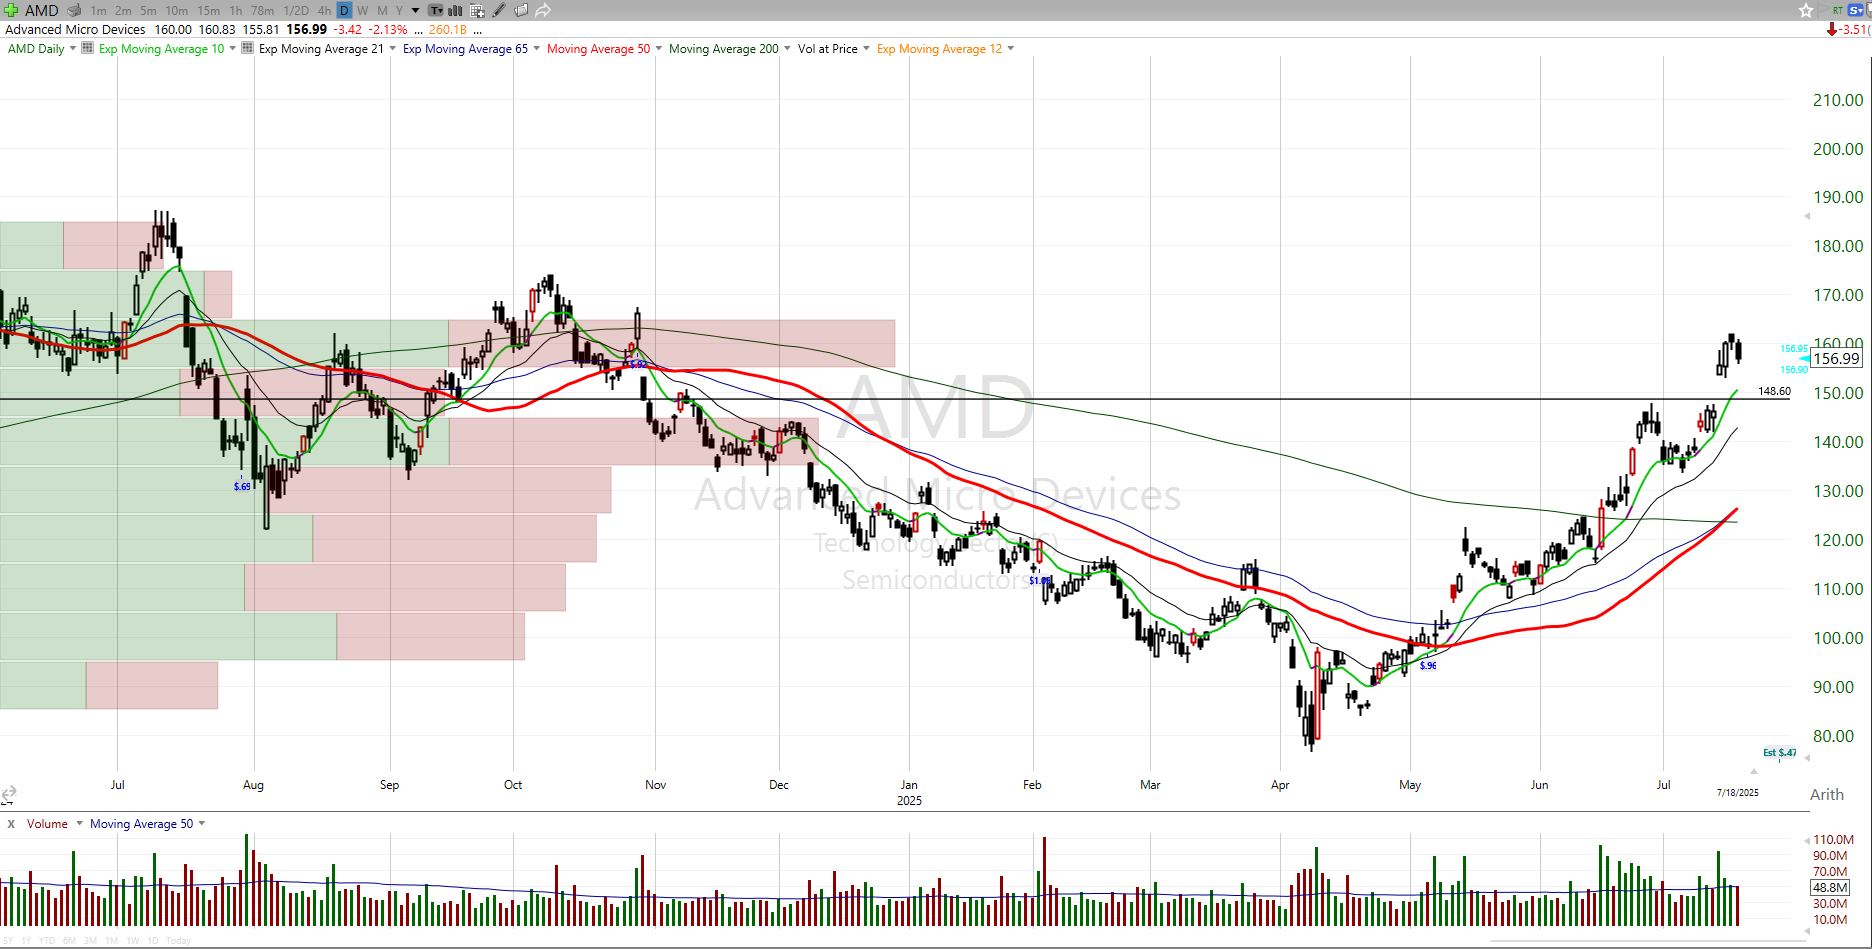Click the bar chart style icon

[455, 11]
